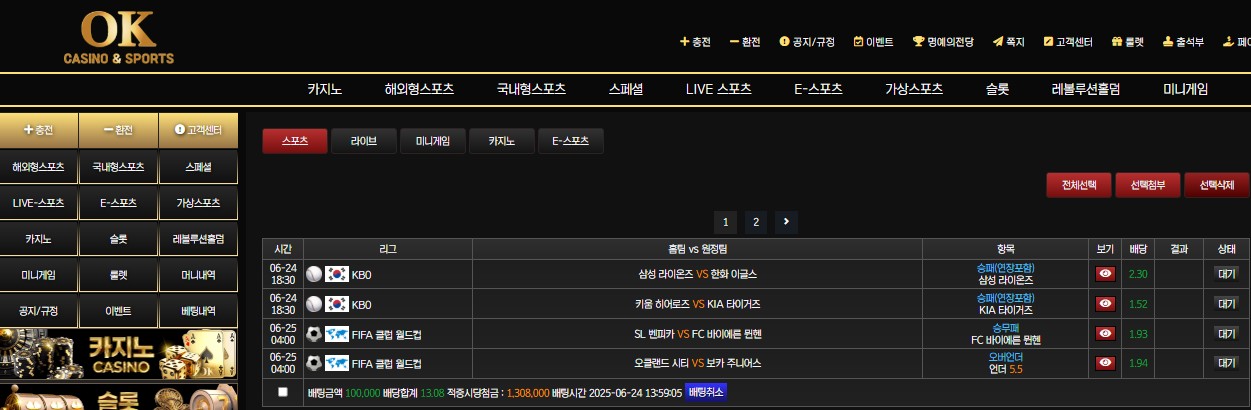The width and height of the screenshot is (1251, 410).
Task: Click the 전체선택 select all button
Action: [x=1079, y=185]
